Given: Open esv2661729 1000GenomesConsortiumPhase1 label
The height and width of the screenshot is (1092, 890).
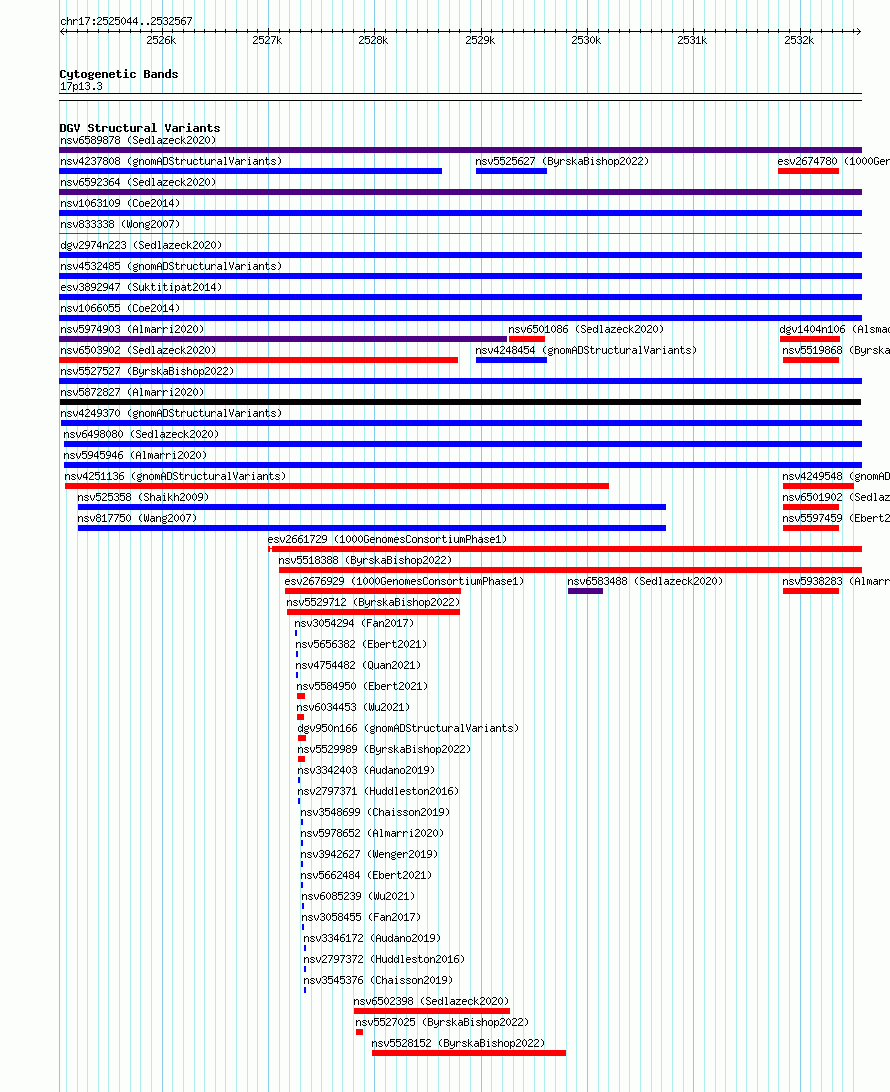Looking at the screenshot, I should pos(387,539).
